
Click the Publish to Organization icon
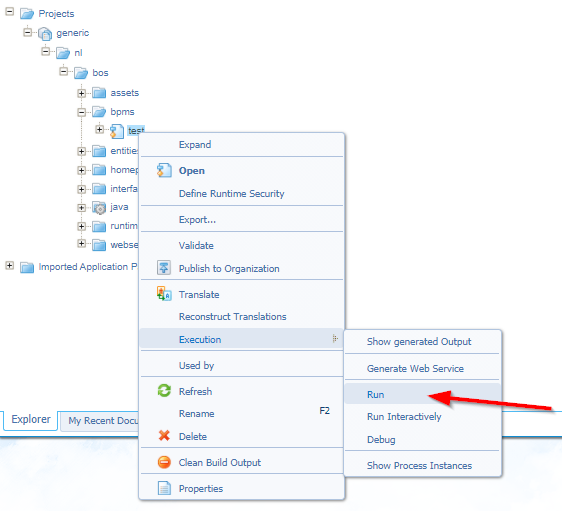tap(164, 268)
